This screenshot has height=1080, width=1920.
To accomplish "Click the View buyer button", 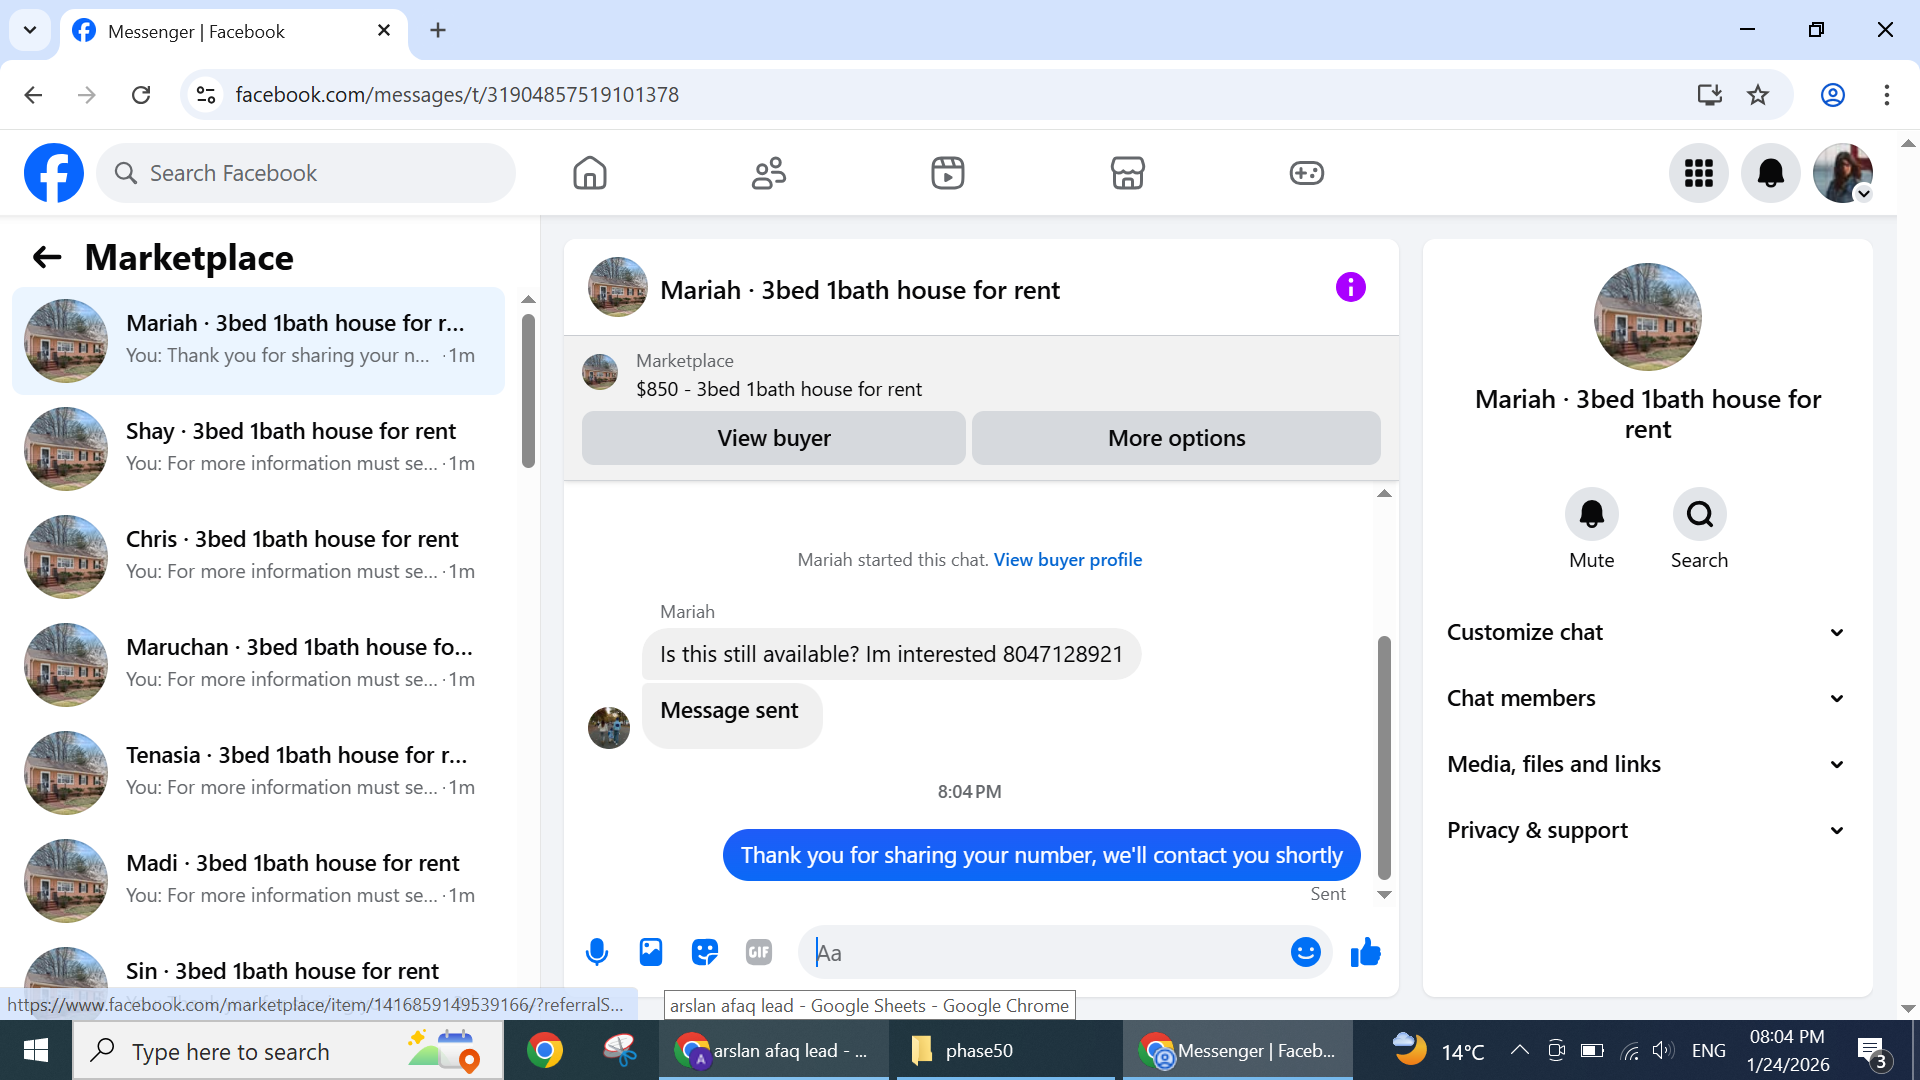I will click(x=773, y=438).
